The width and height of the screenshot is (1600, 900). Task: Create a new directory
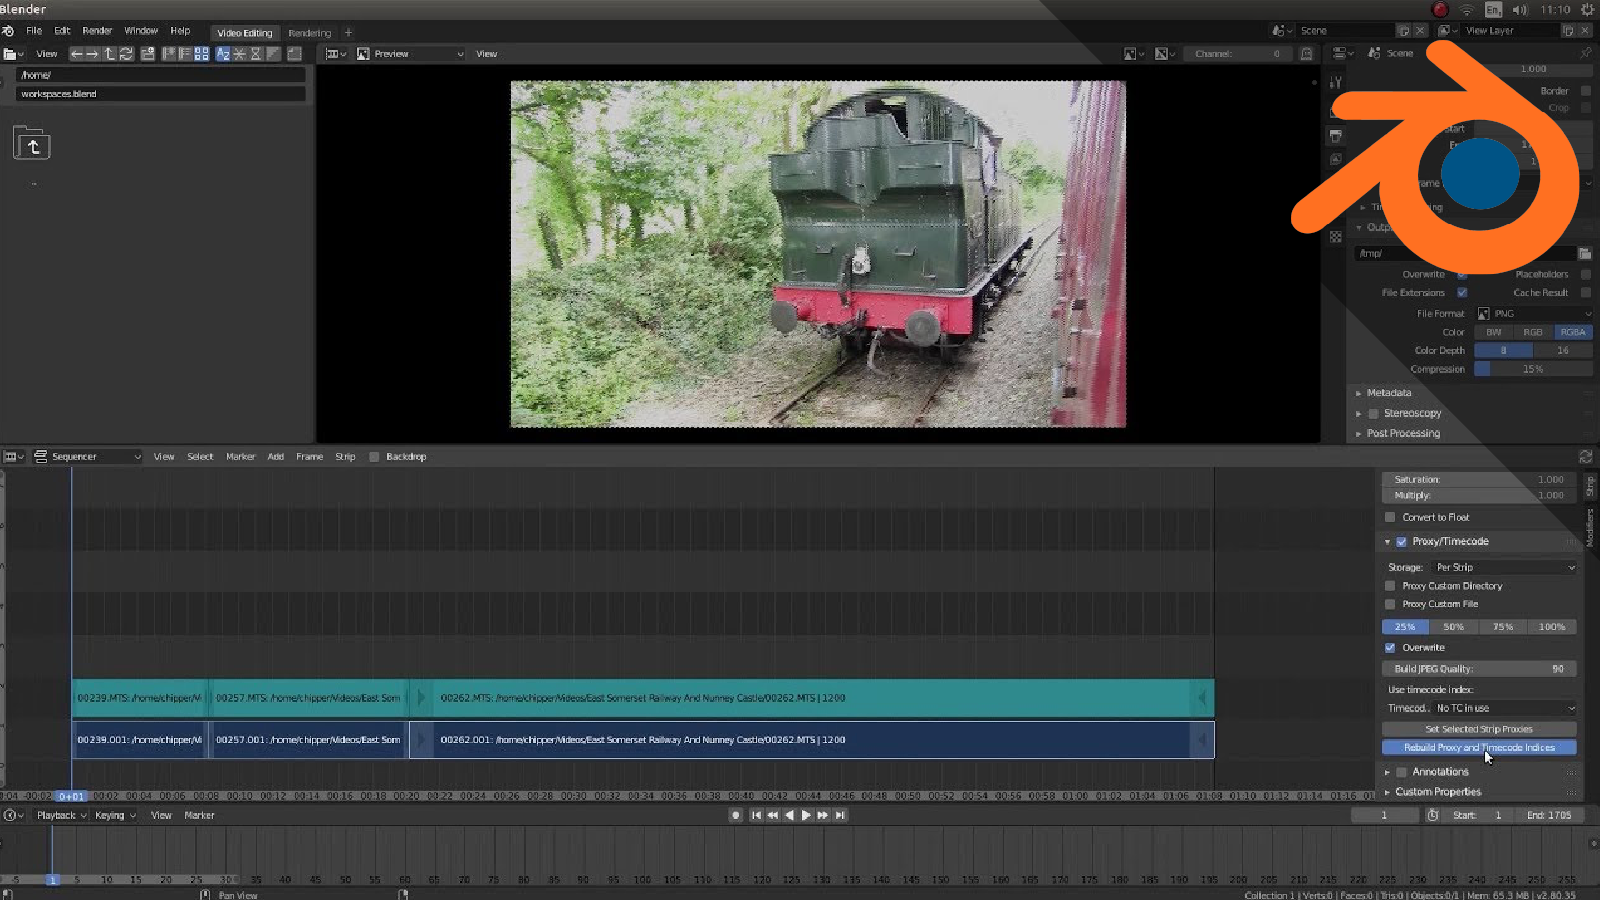(x=148, y=54)
